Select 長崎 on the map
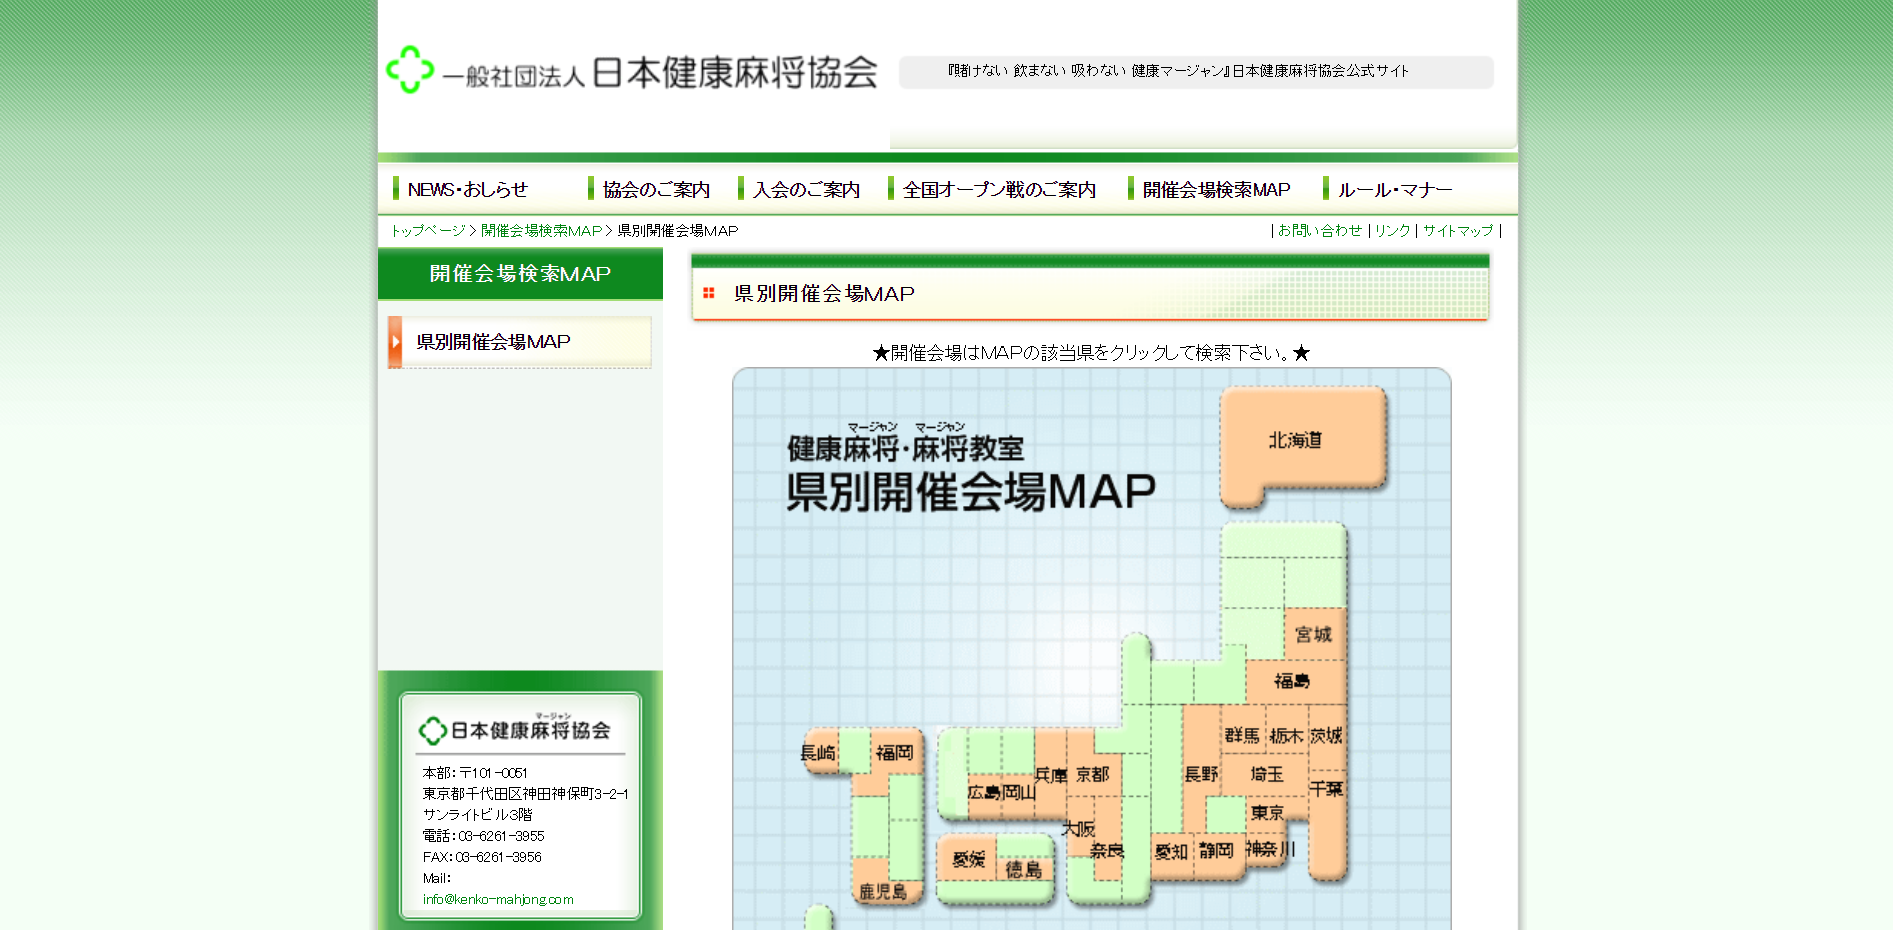This screenshot has width=1893, height=930. tap(819, 752)
